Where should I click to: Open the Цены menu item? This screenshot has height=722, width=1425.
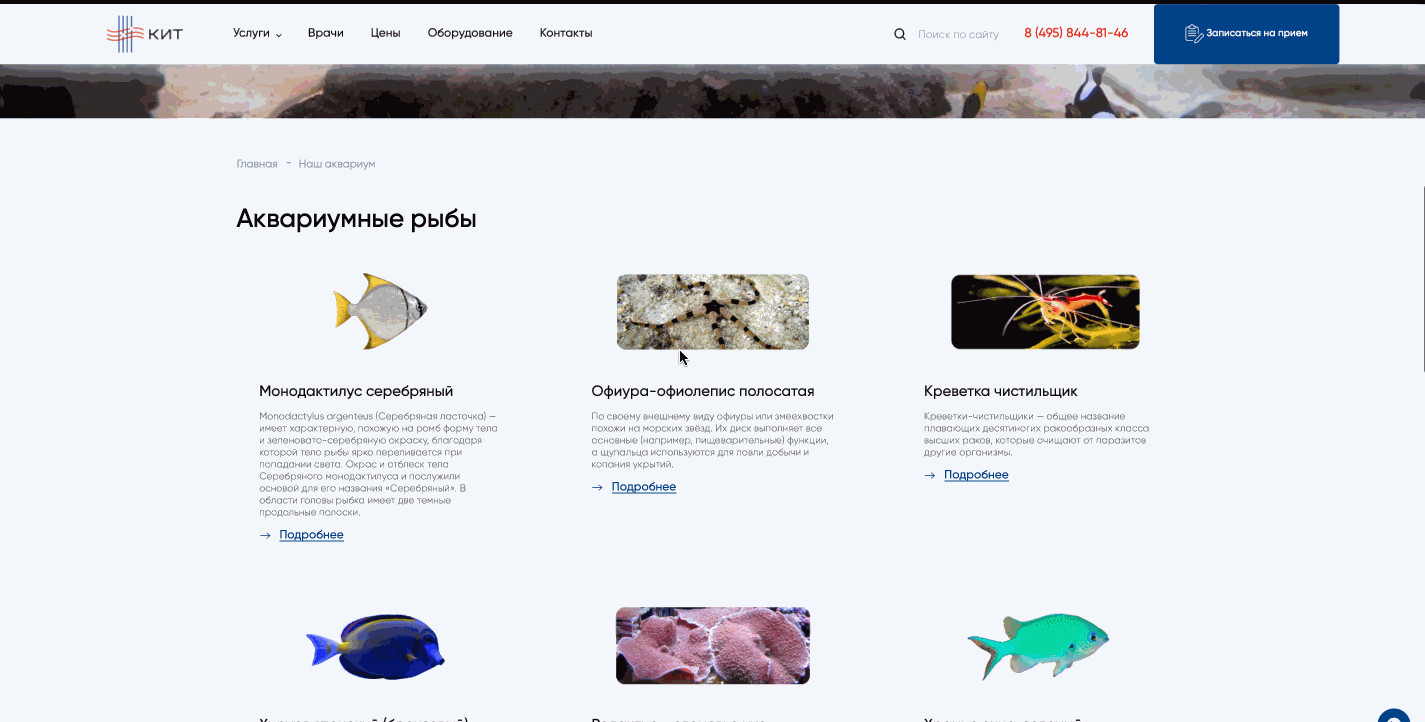[x=385, y=33]
